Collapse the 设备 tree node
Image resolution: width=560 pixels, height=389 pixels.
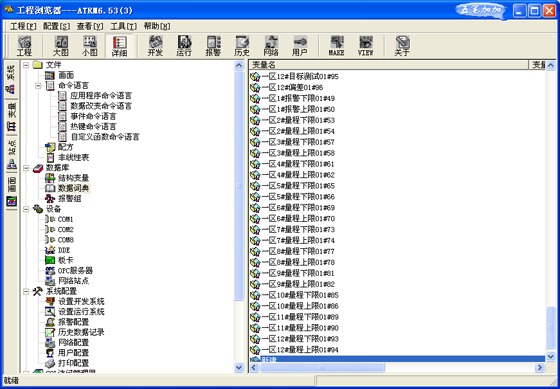[26, 209]
